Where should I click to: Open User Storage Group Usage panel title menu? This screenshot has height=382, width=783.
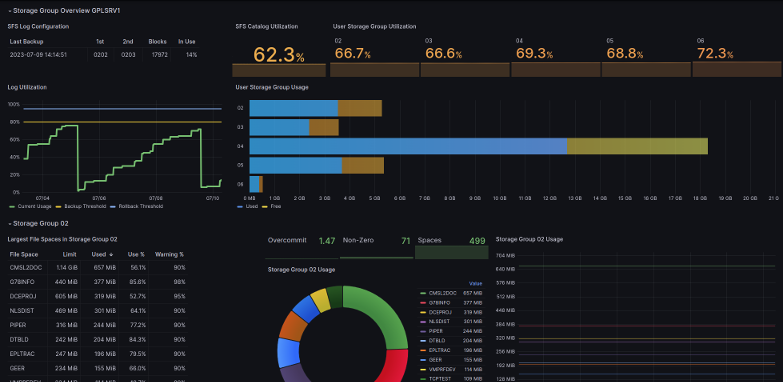272,87
